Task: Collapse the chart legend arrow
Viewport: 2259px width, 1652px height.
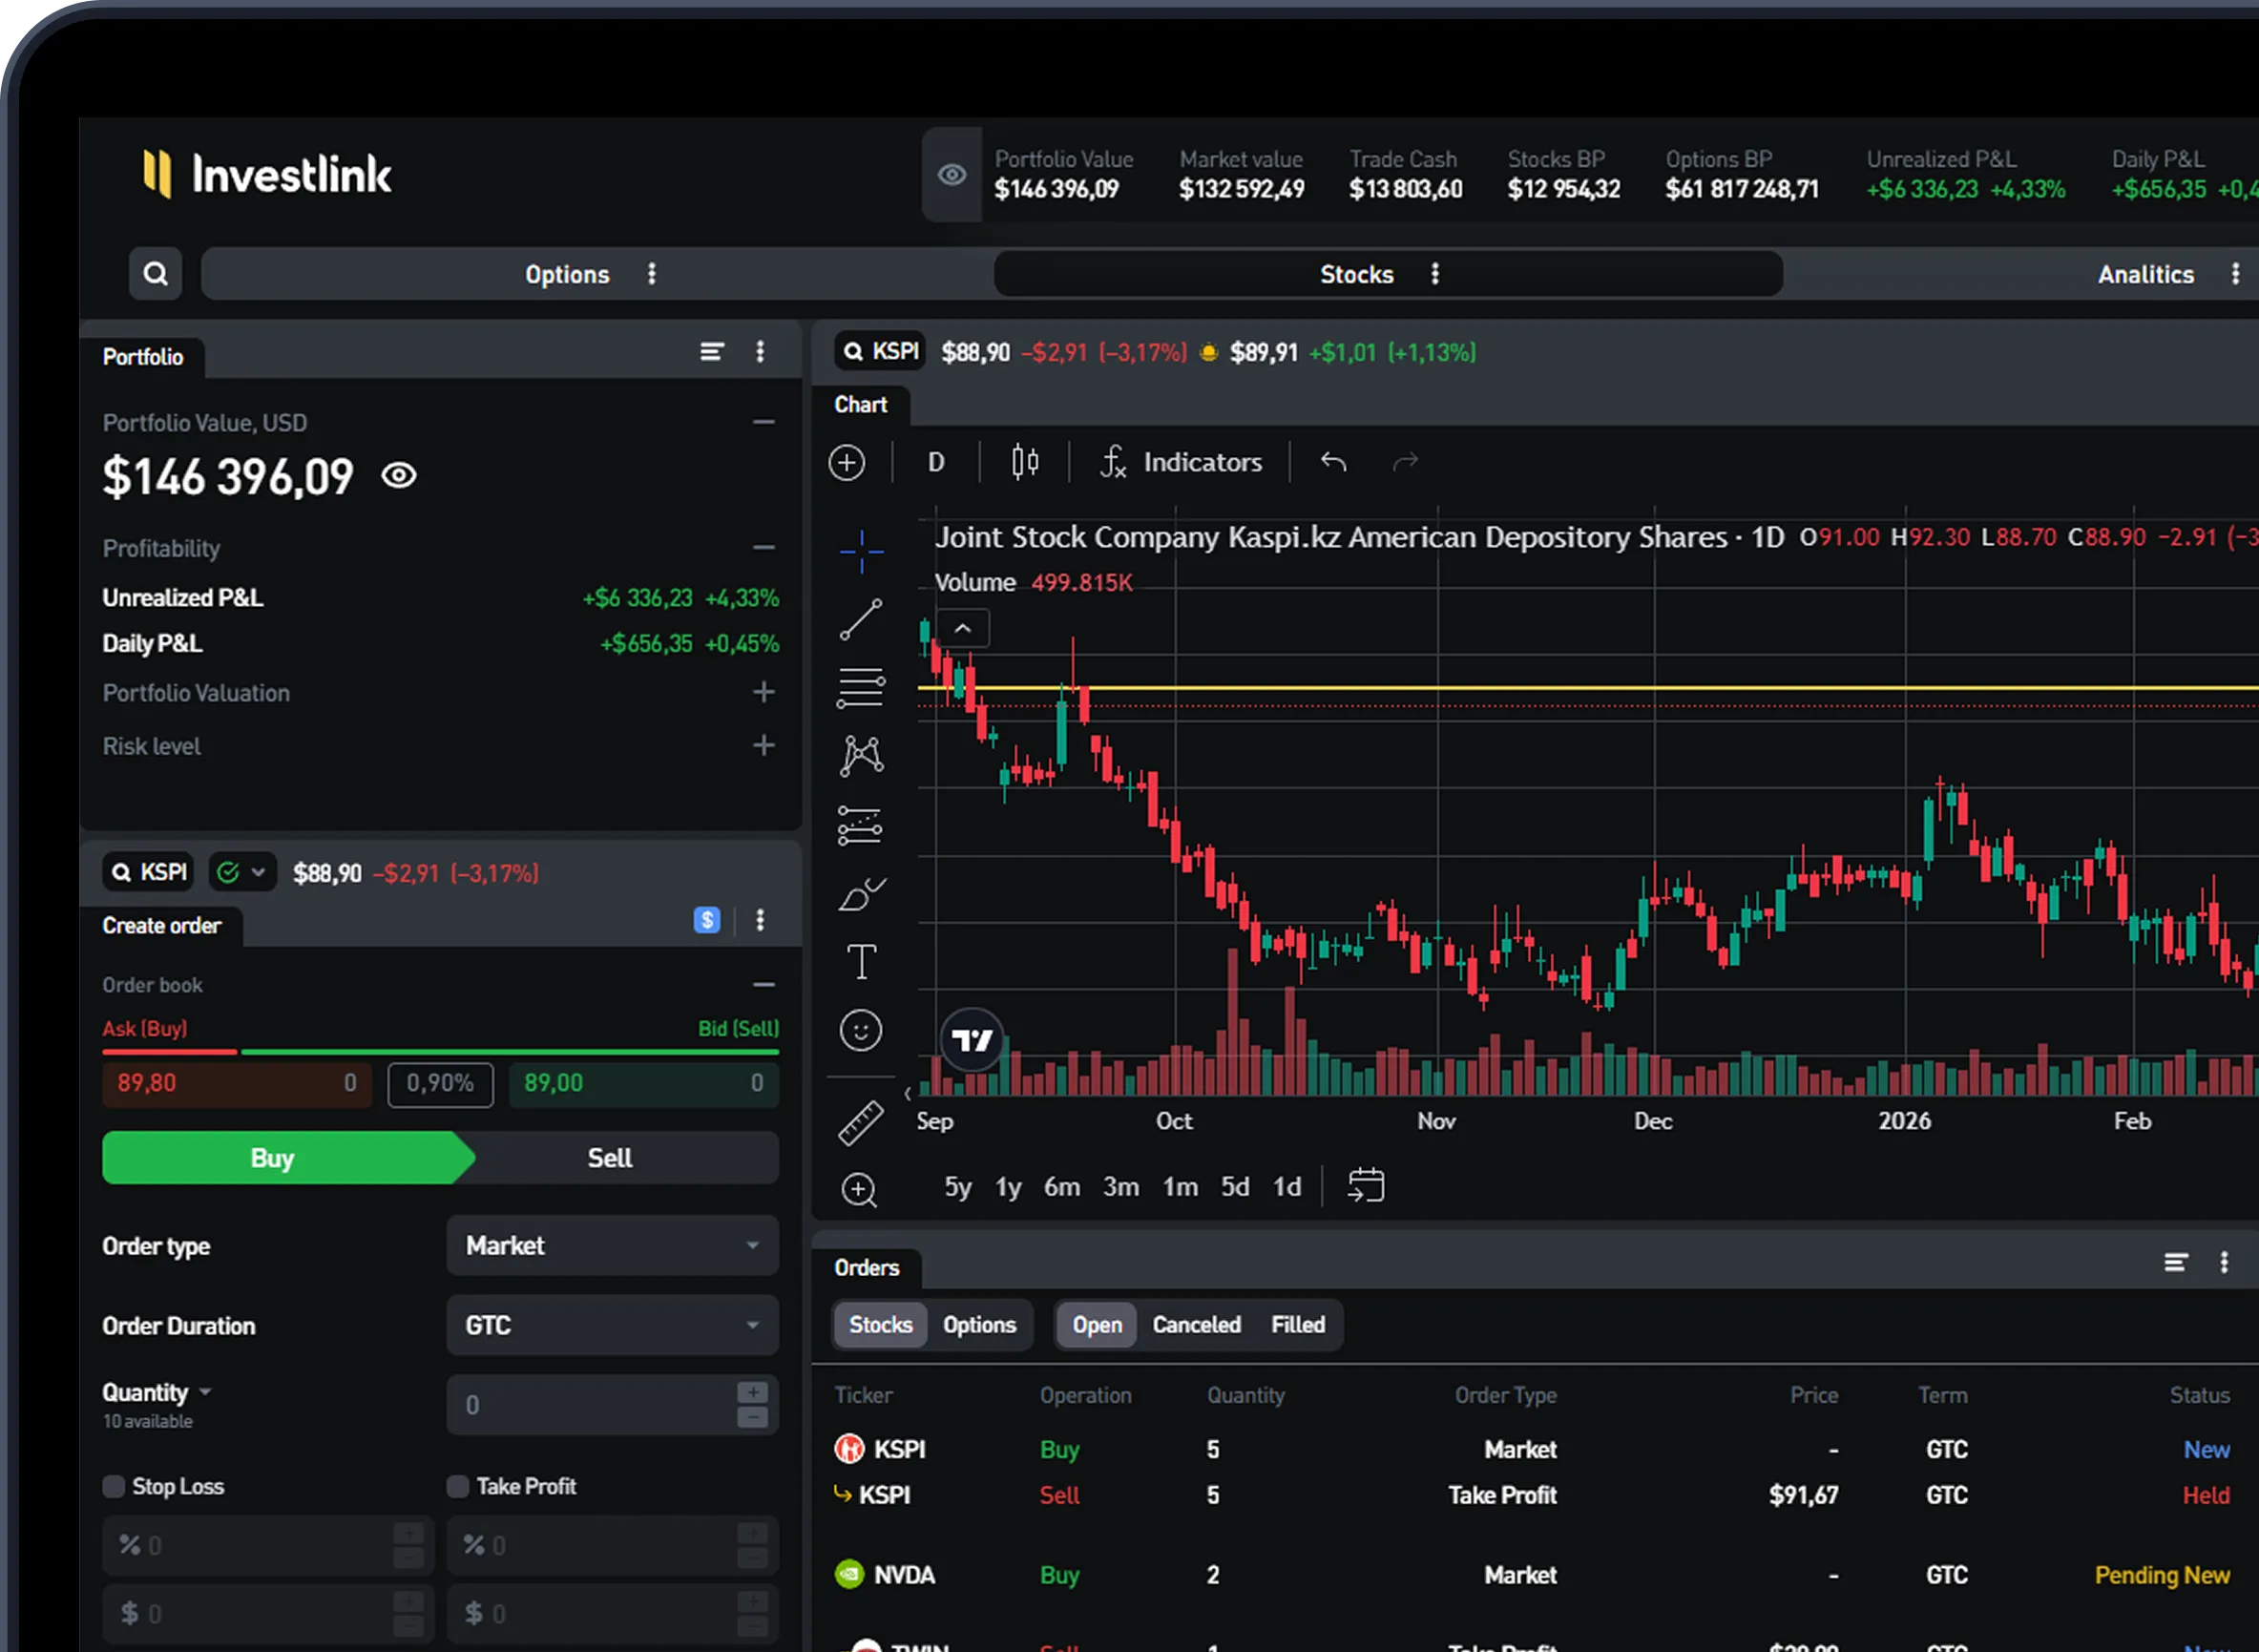Action: tap(962, 628)
